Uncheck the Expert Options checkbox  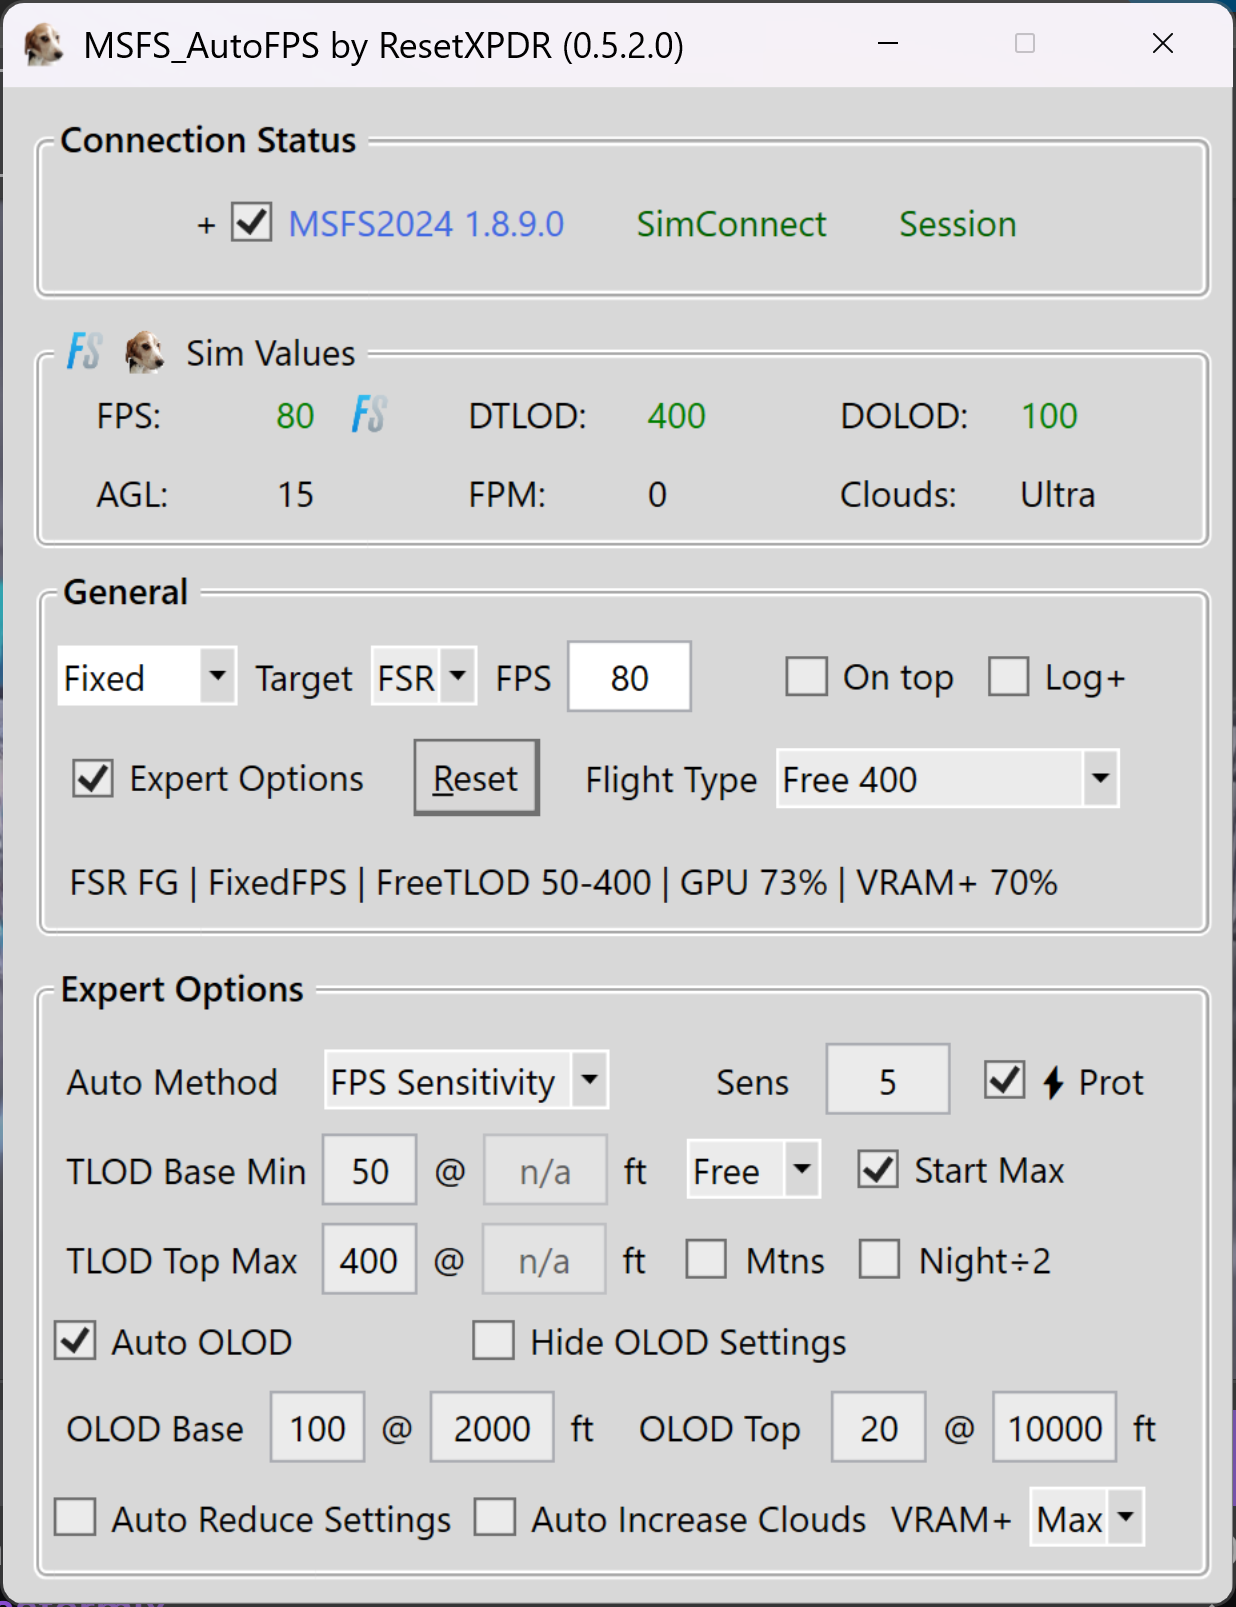[93, 778]
